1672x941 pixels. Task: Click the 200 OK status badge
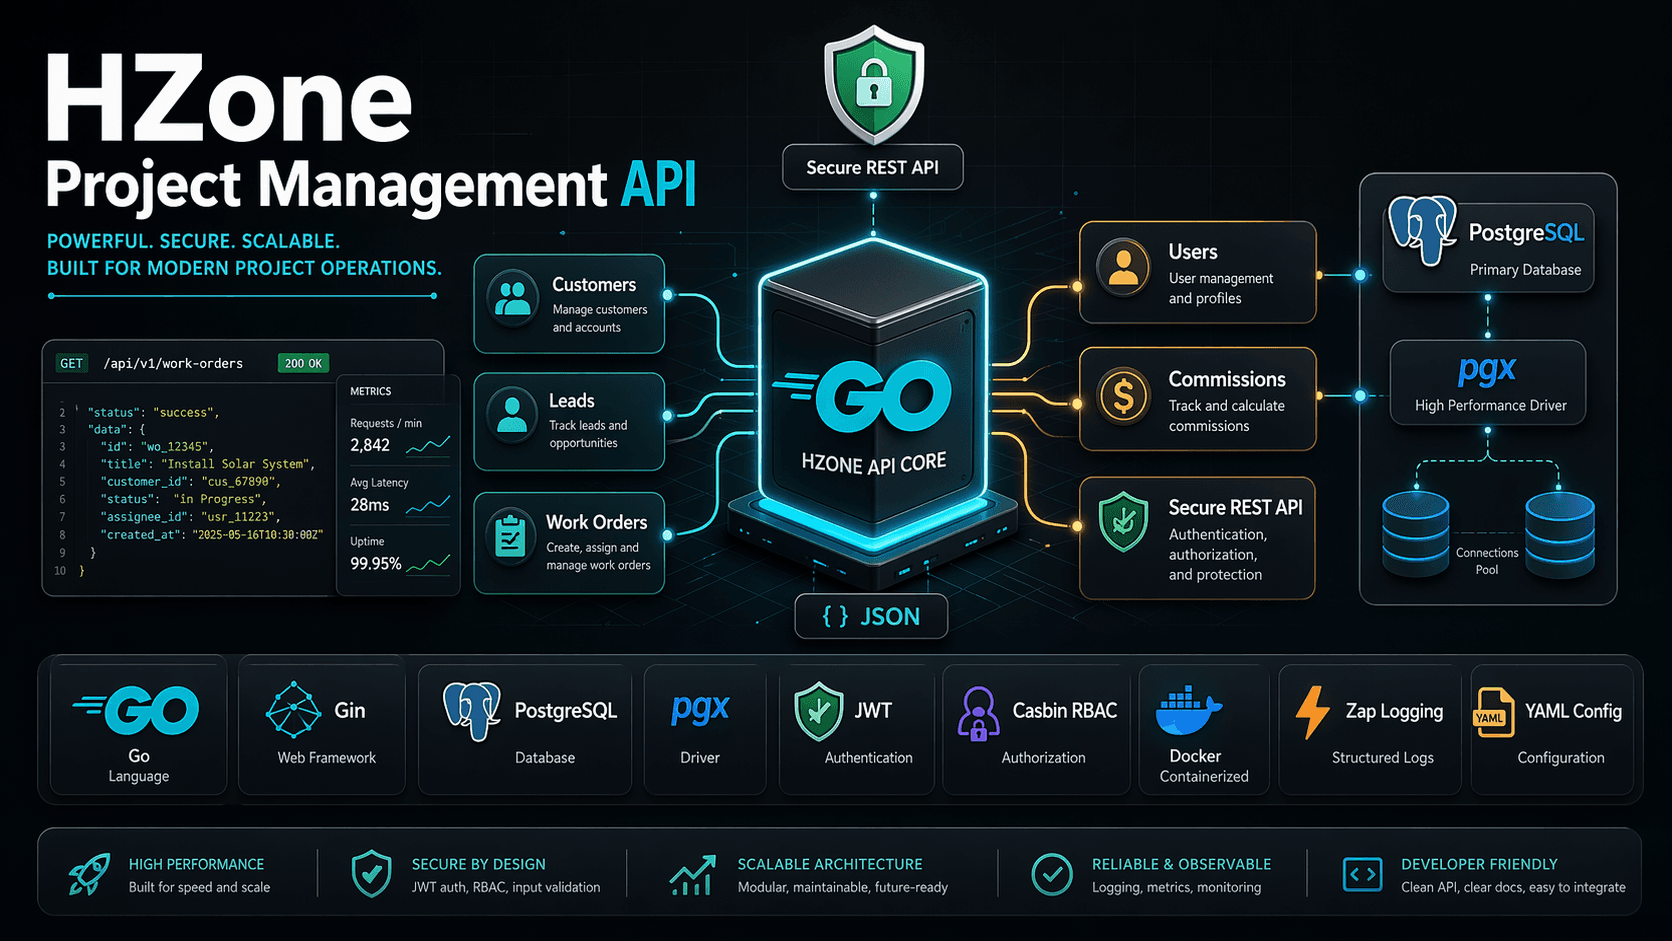tap(302, 363)
